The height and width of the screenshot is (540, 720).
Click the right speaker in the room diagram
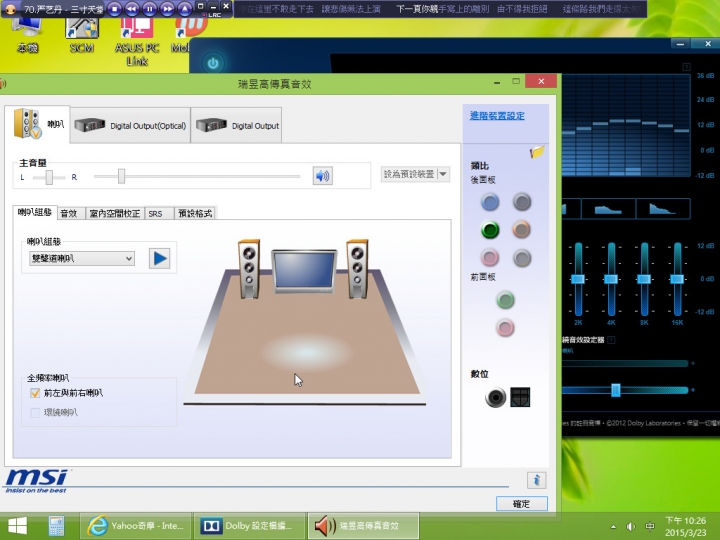click(358, 269)
